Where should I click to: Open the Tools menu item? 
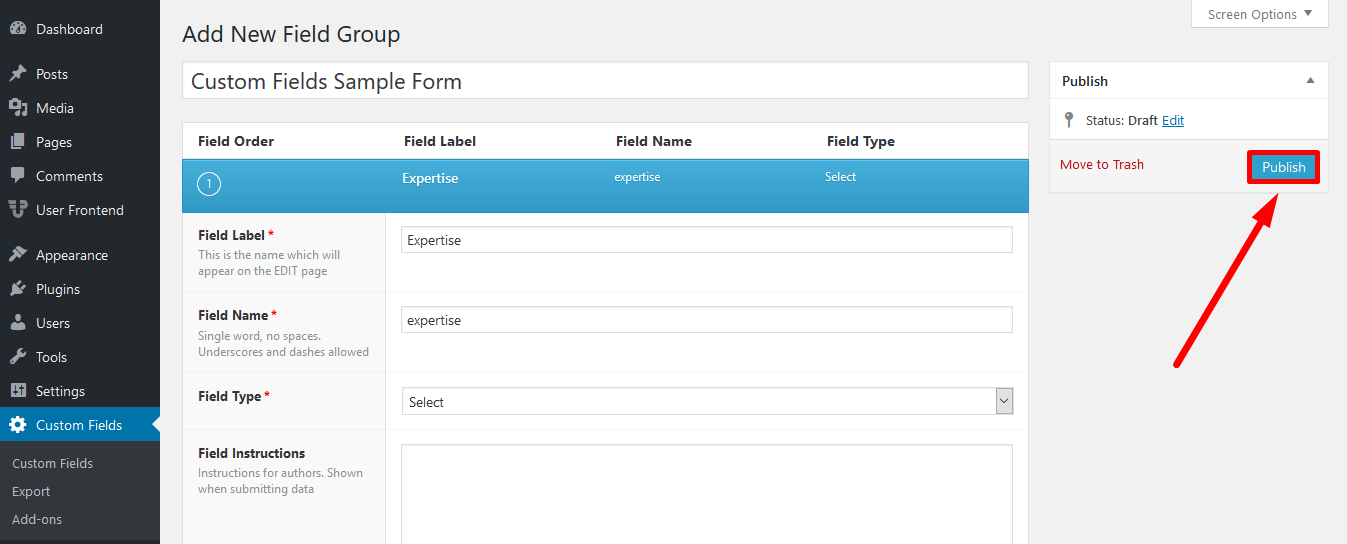(x=51, y=357)
